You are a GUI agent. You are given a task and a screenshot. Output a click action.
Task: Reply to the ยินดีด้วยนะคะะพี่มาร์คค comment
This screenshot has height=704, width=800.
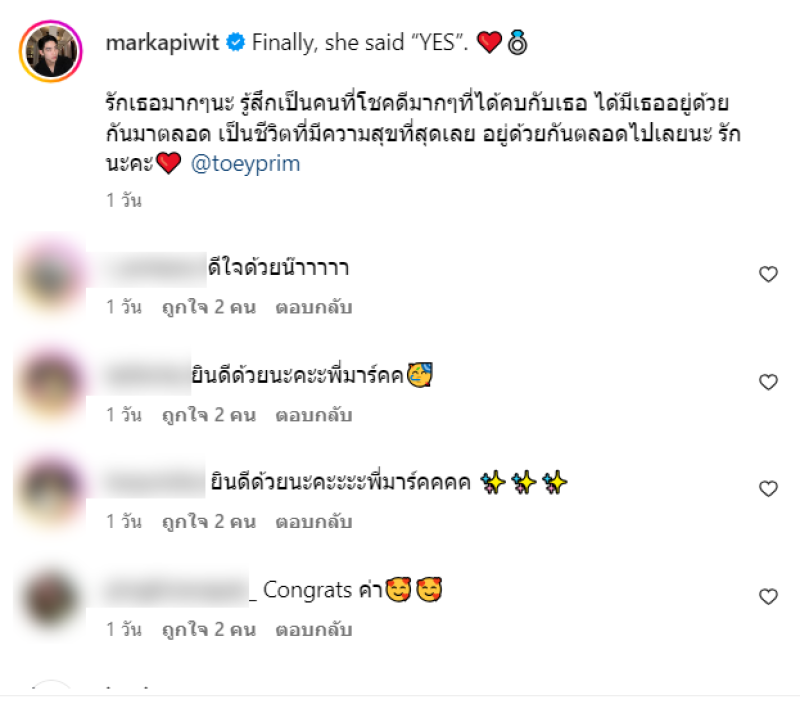(314, 415)
